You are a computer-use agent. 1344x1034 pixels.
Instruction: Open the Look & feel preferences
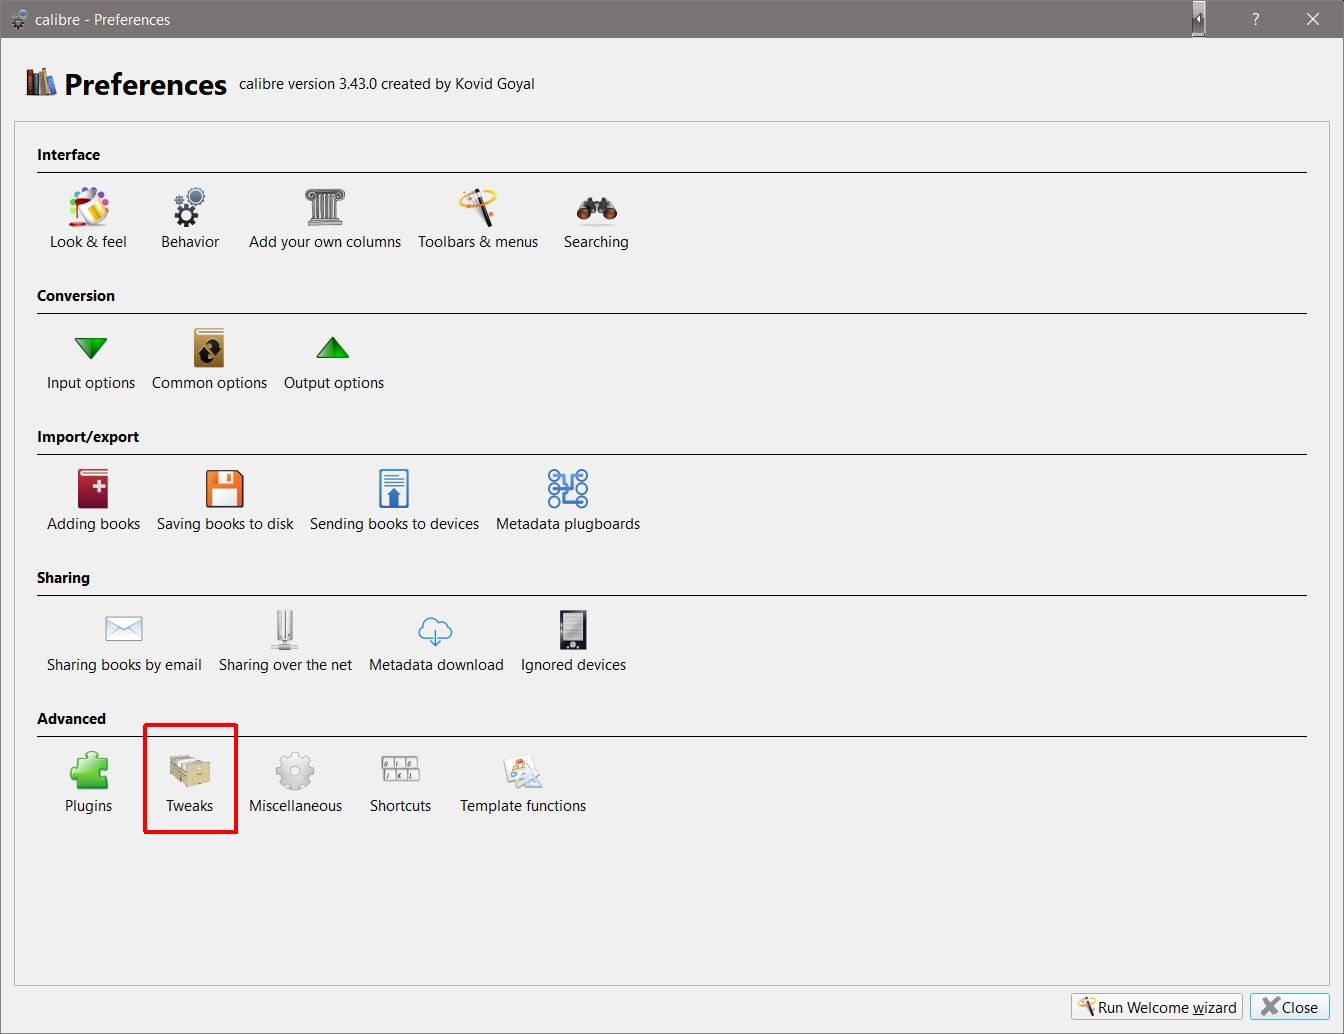coord(88,218)
